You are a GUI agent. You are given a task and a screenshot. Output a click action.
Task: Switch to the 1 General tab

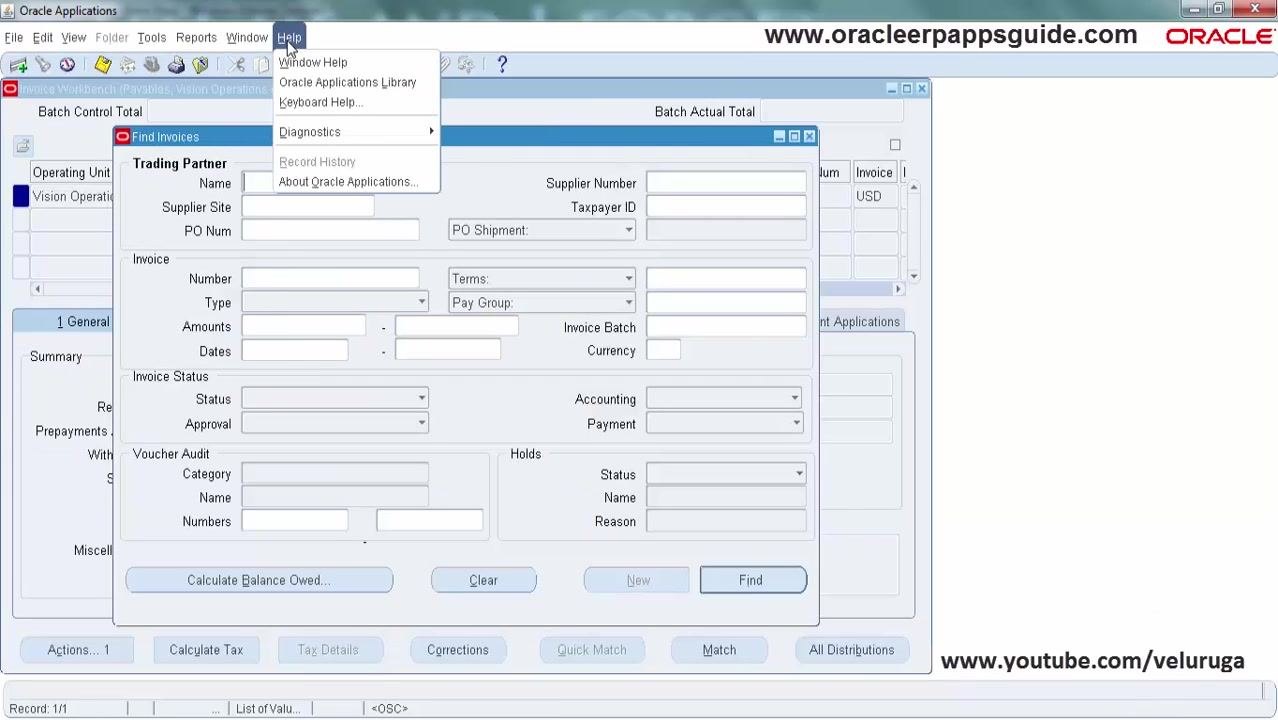tap(83, 322)
